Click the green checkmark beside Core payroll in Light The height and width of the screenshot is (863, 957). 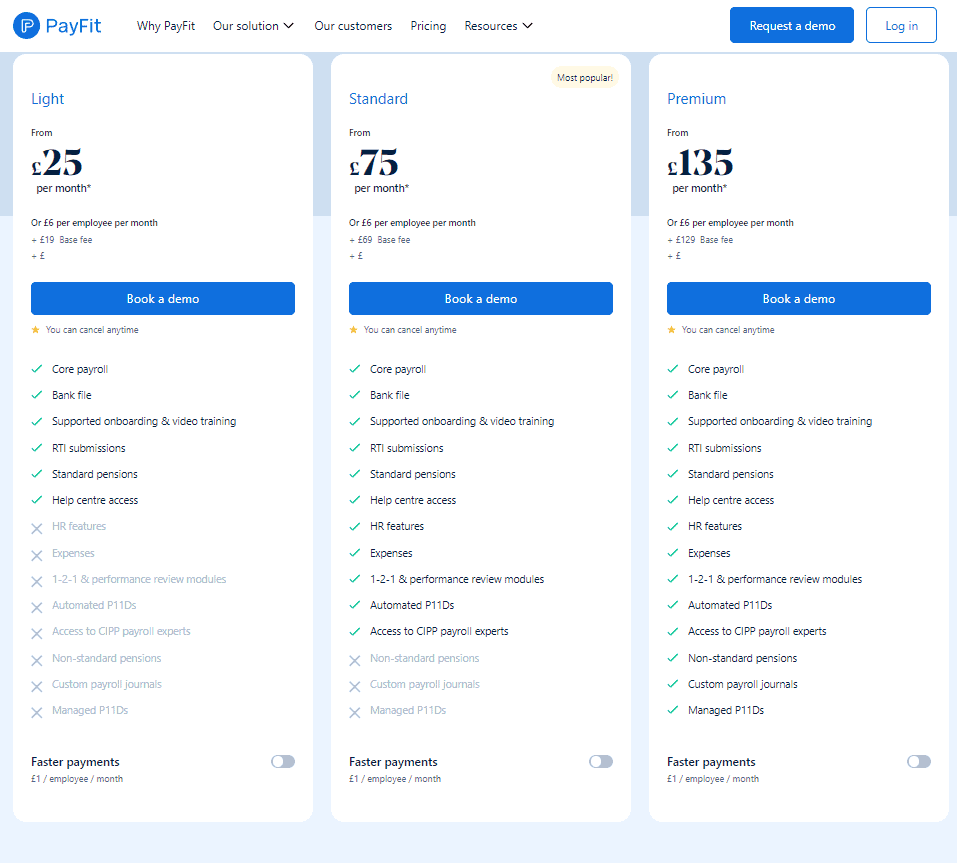(x=37, y=369)
